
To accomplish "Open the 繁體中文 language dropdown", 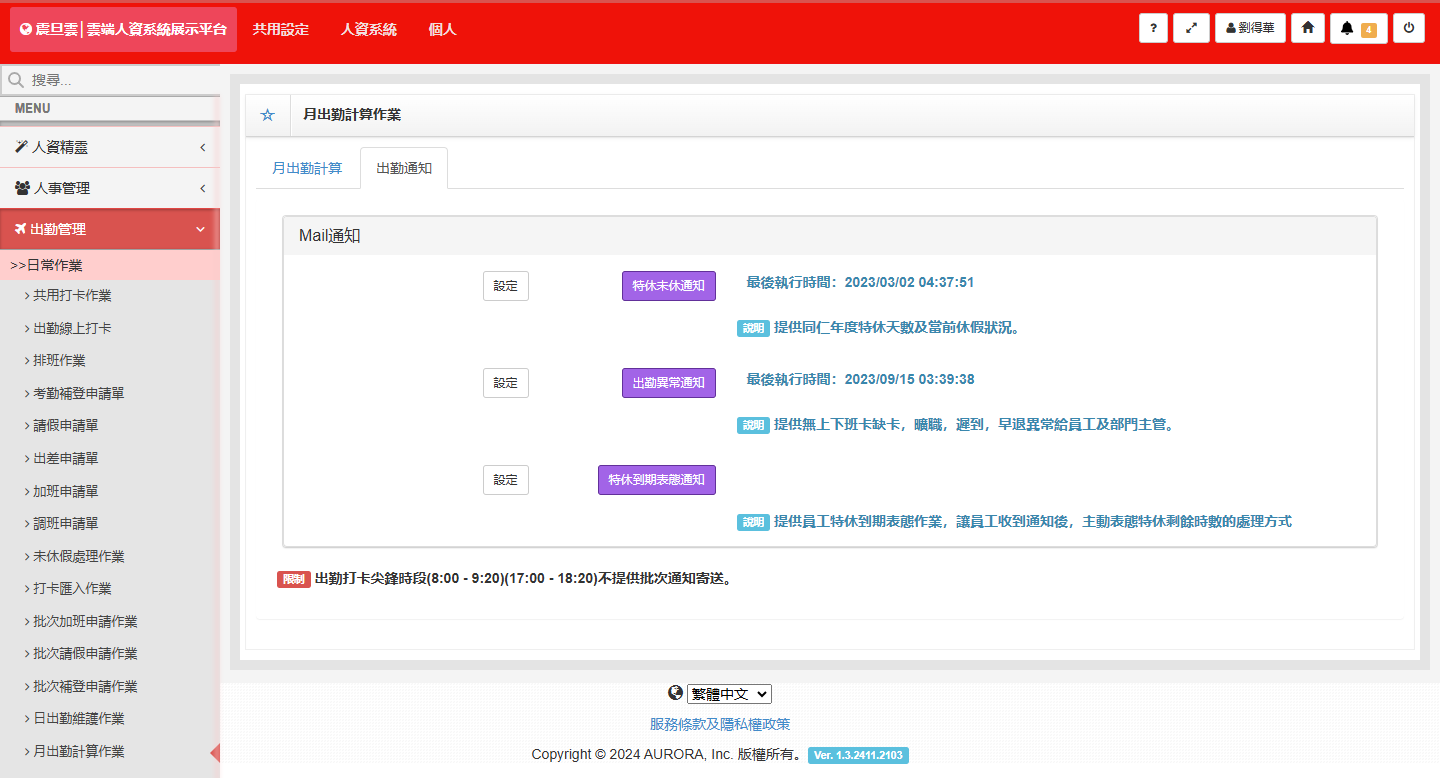I will pyautogui.click(x=729, y=694).
